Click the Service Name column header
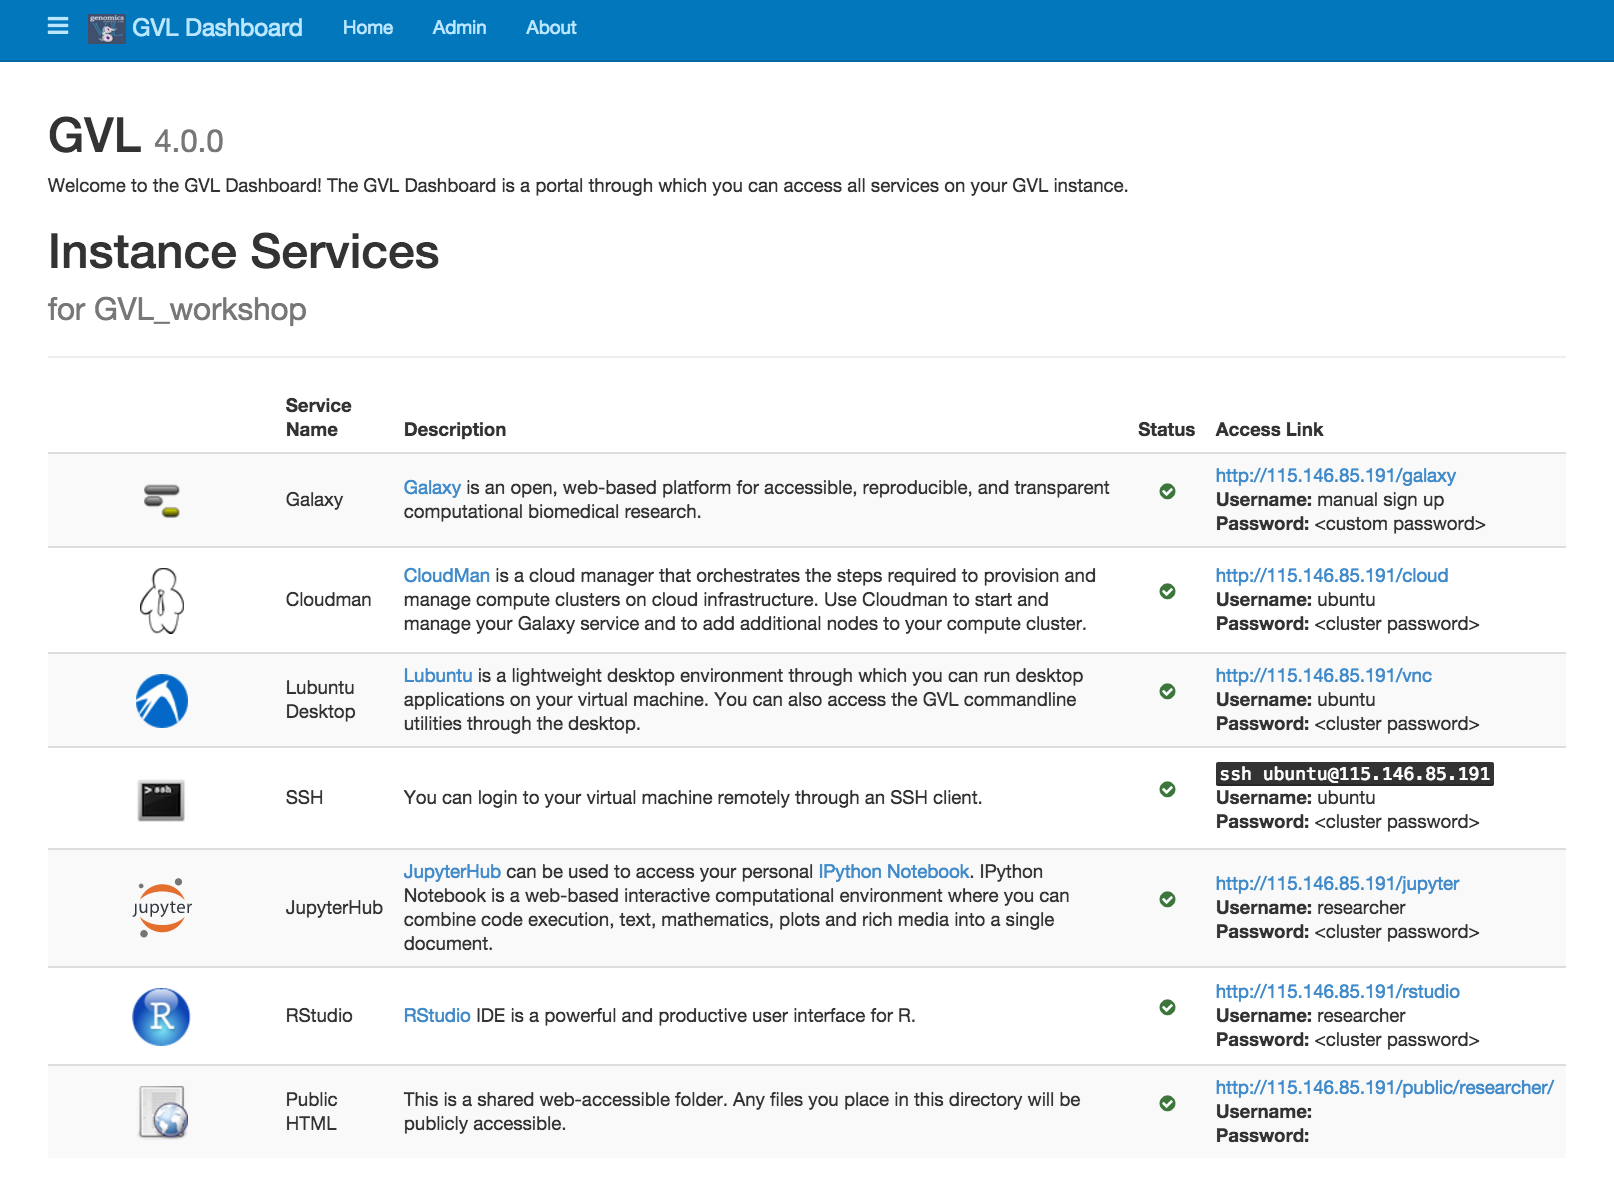 point(318,417)
